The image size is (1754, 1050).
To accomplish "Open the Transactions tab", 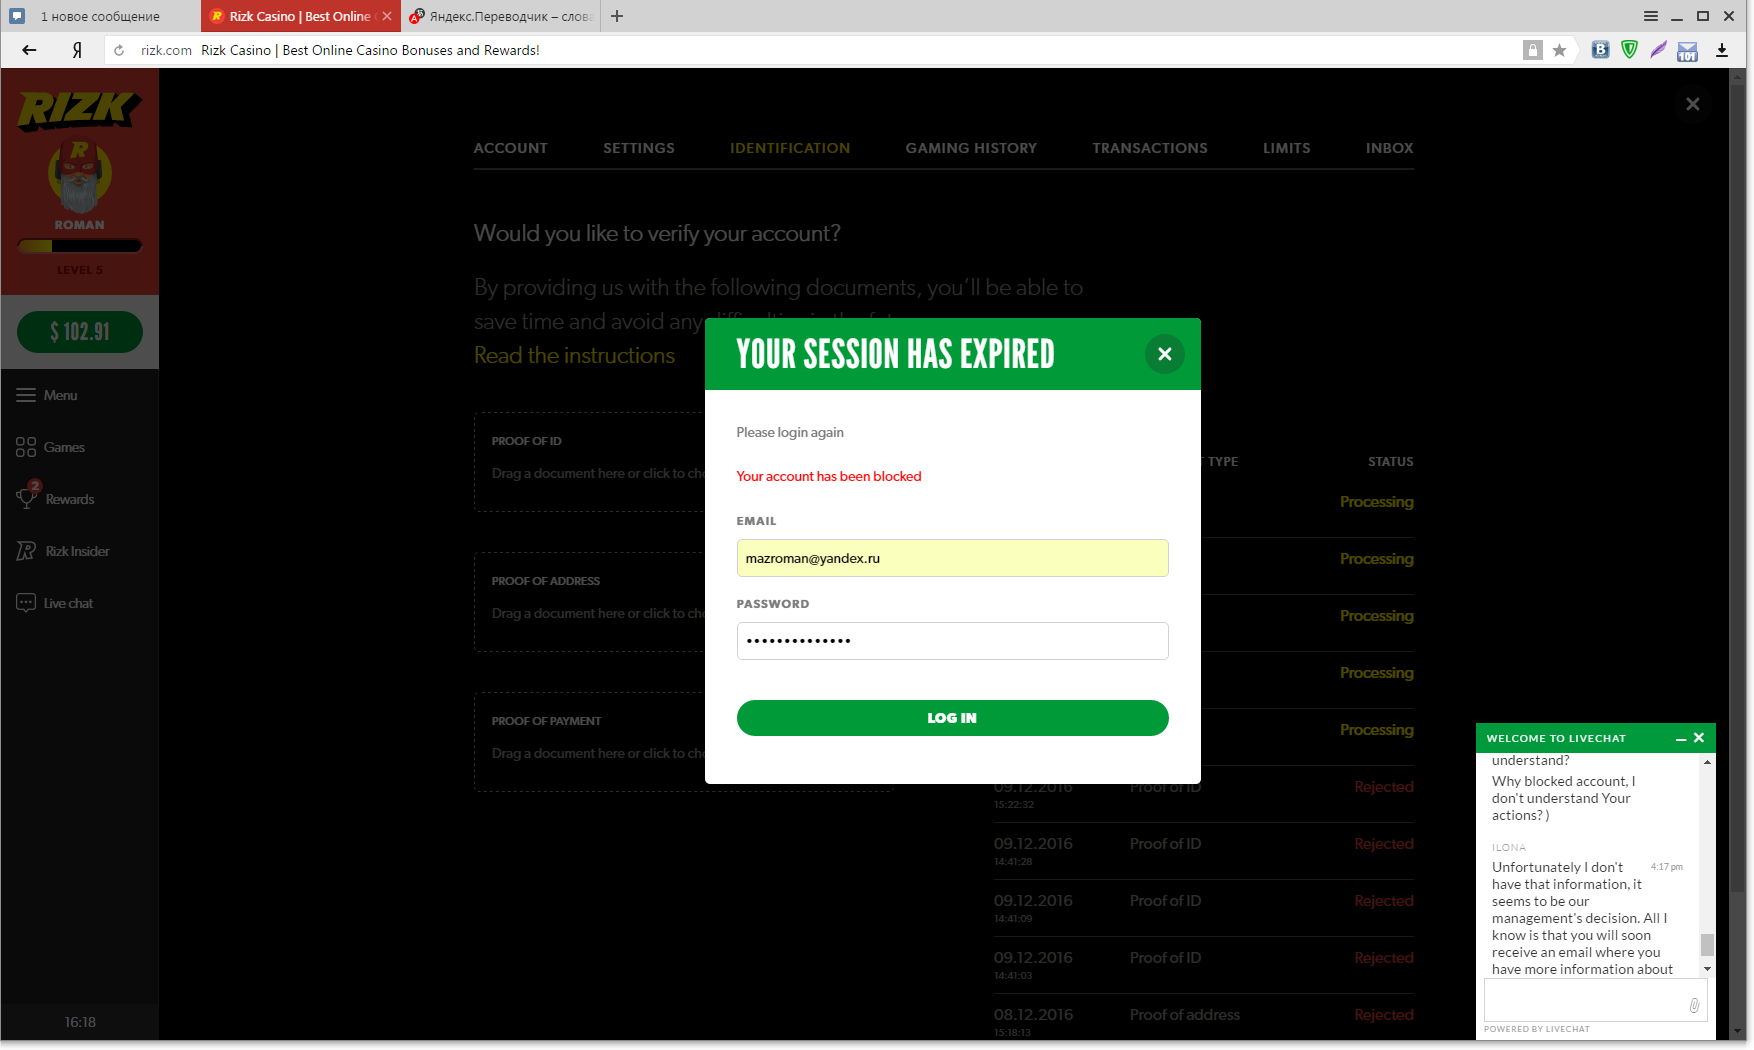I will pos(1150,148).
